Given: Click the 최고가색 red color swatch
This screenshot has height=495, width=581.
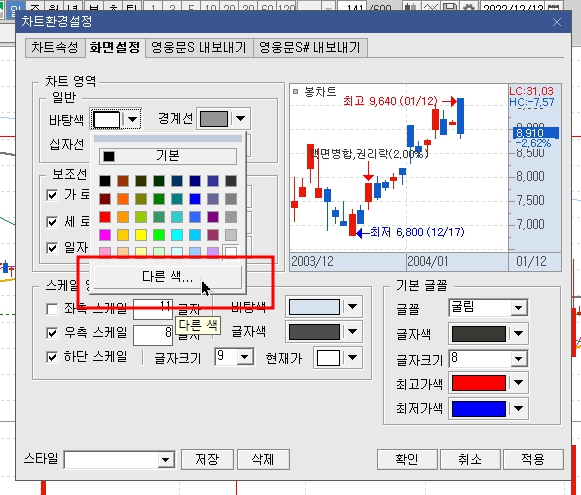Looking at the screenshot, I should point(479,383).
